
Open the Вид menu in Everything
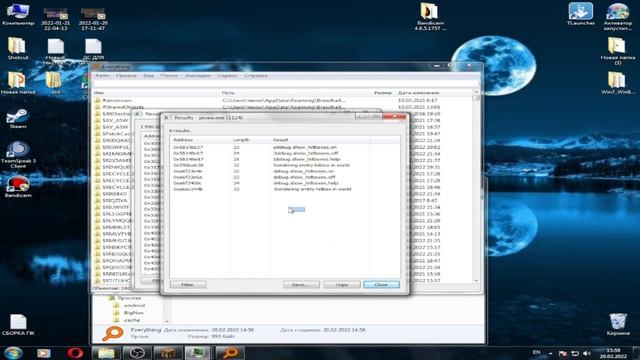coord(148,76)
